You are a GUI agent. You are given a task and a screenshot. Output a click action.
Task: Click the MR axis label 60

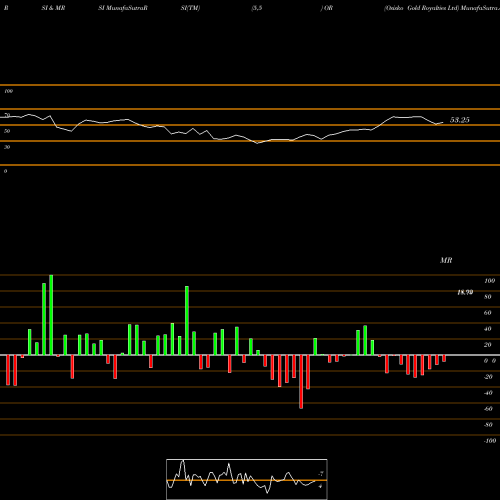(x=488, y=313)
